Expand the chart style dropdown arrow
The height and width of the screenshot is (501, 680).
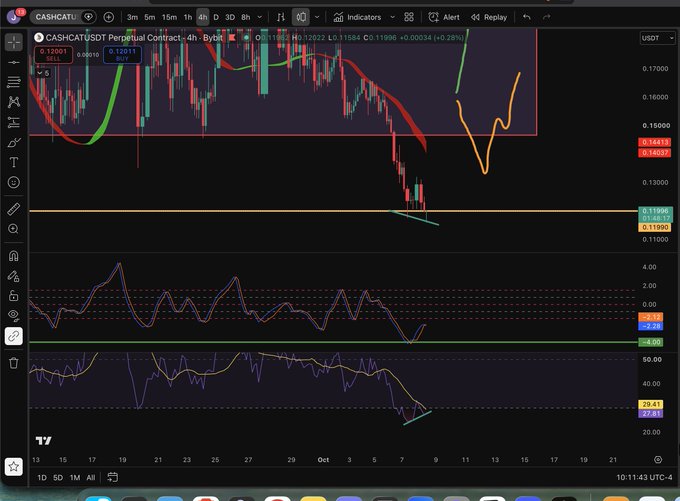coord(317,17)
